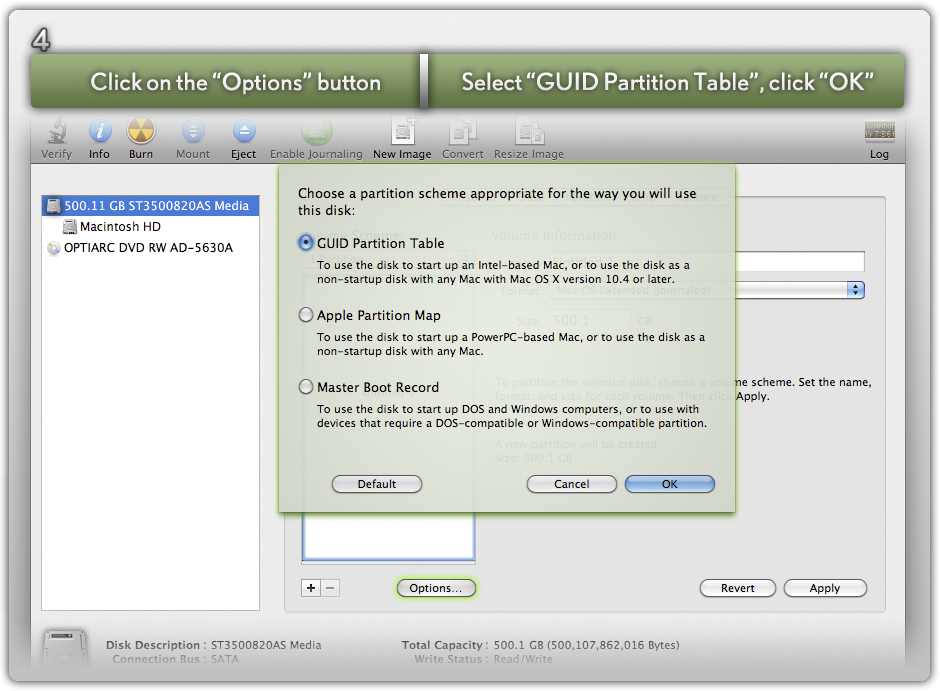Click the Resize Image icon

tap(529, 131)
